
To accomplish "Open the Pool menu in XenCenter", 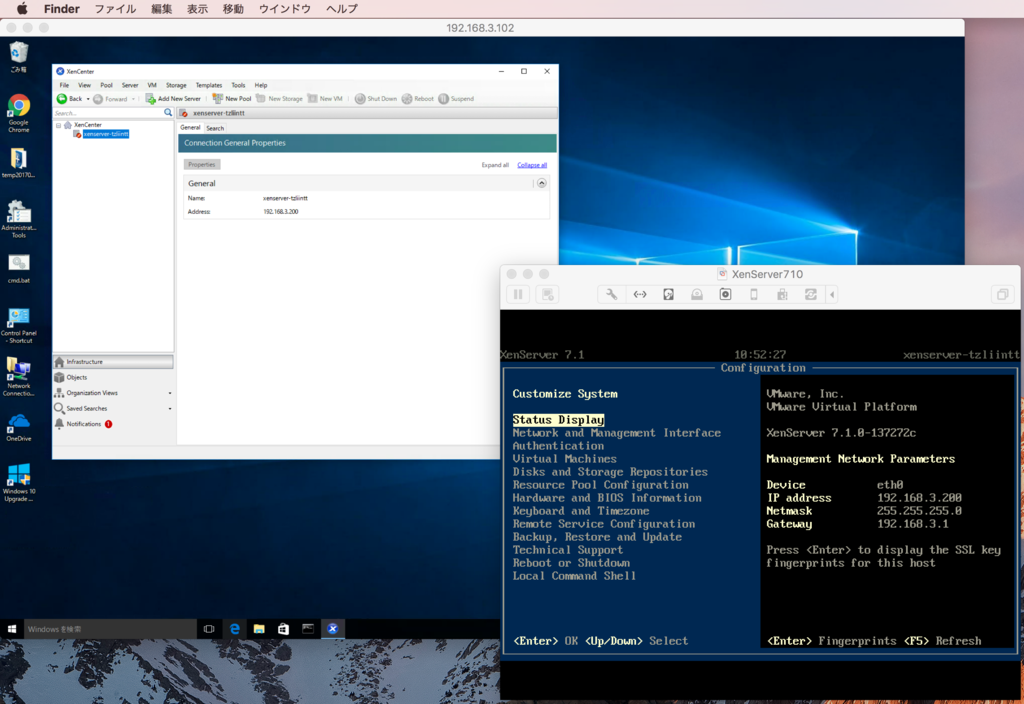I will 106,85.
